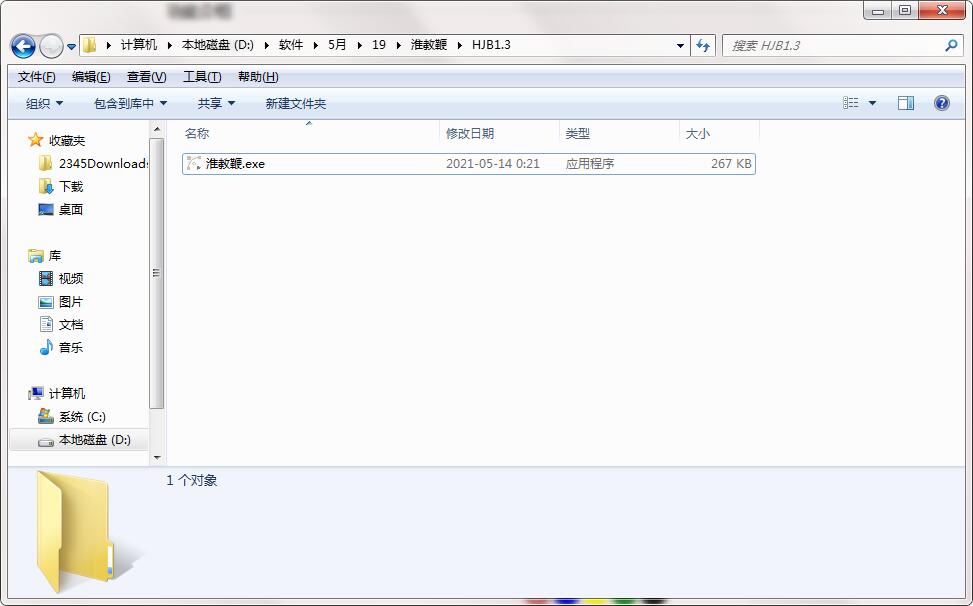The height and width of the screenshot is (606, 973).
Task: Open the view options dropdown arrow
Action: tap(872, 104)
